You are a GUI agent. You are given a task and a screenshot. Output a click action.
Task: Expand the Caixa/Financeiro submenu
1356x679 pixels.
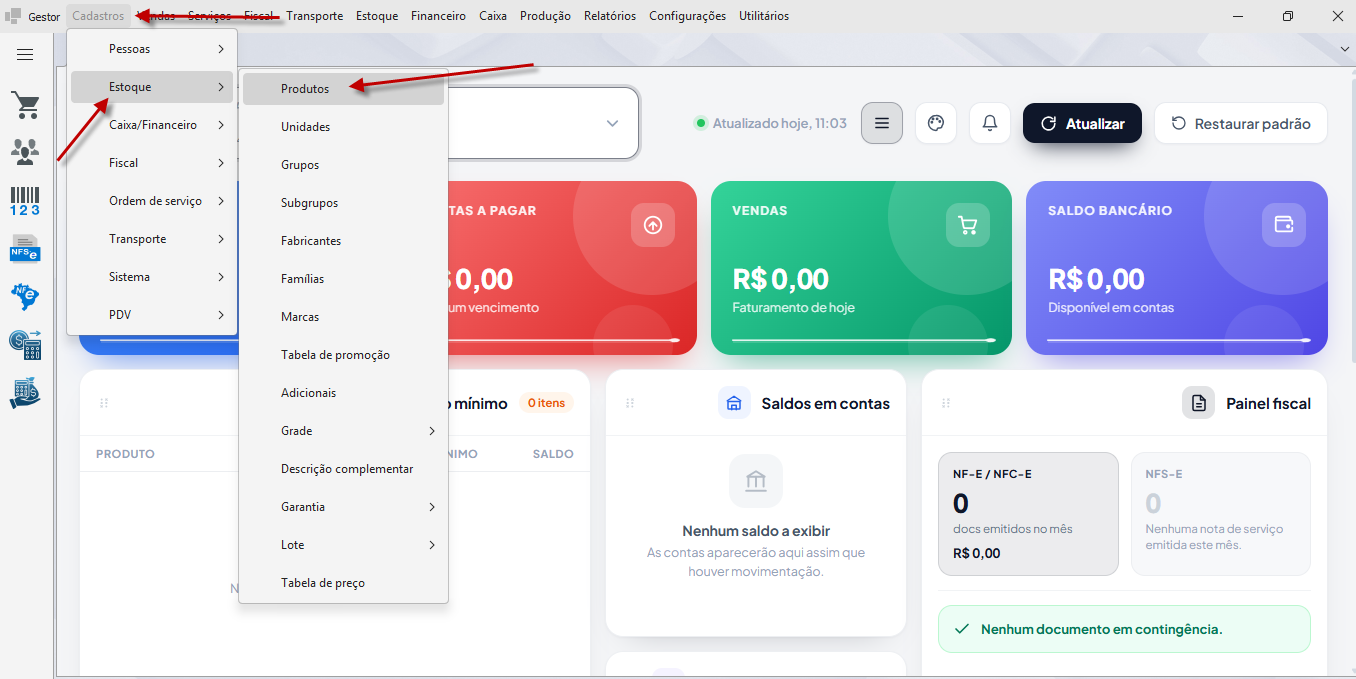(152, 125)
